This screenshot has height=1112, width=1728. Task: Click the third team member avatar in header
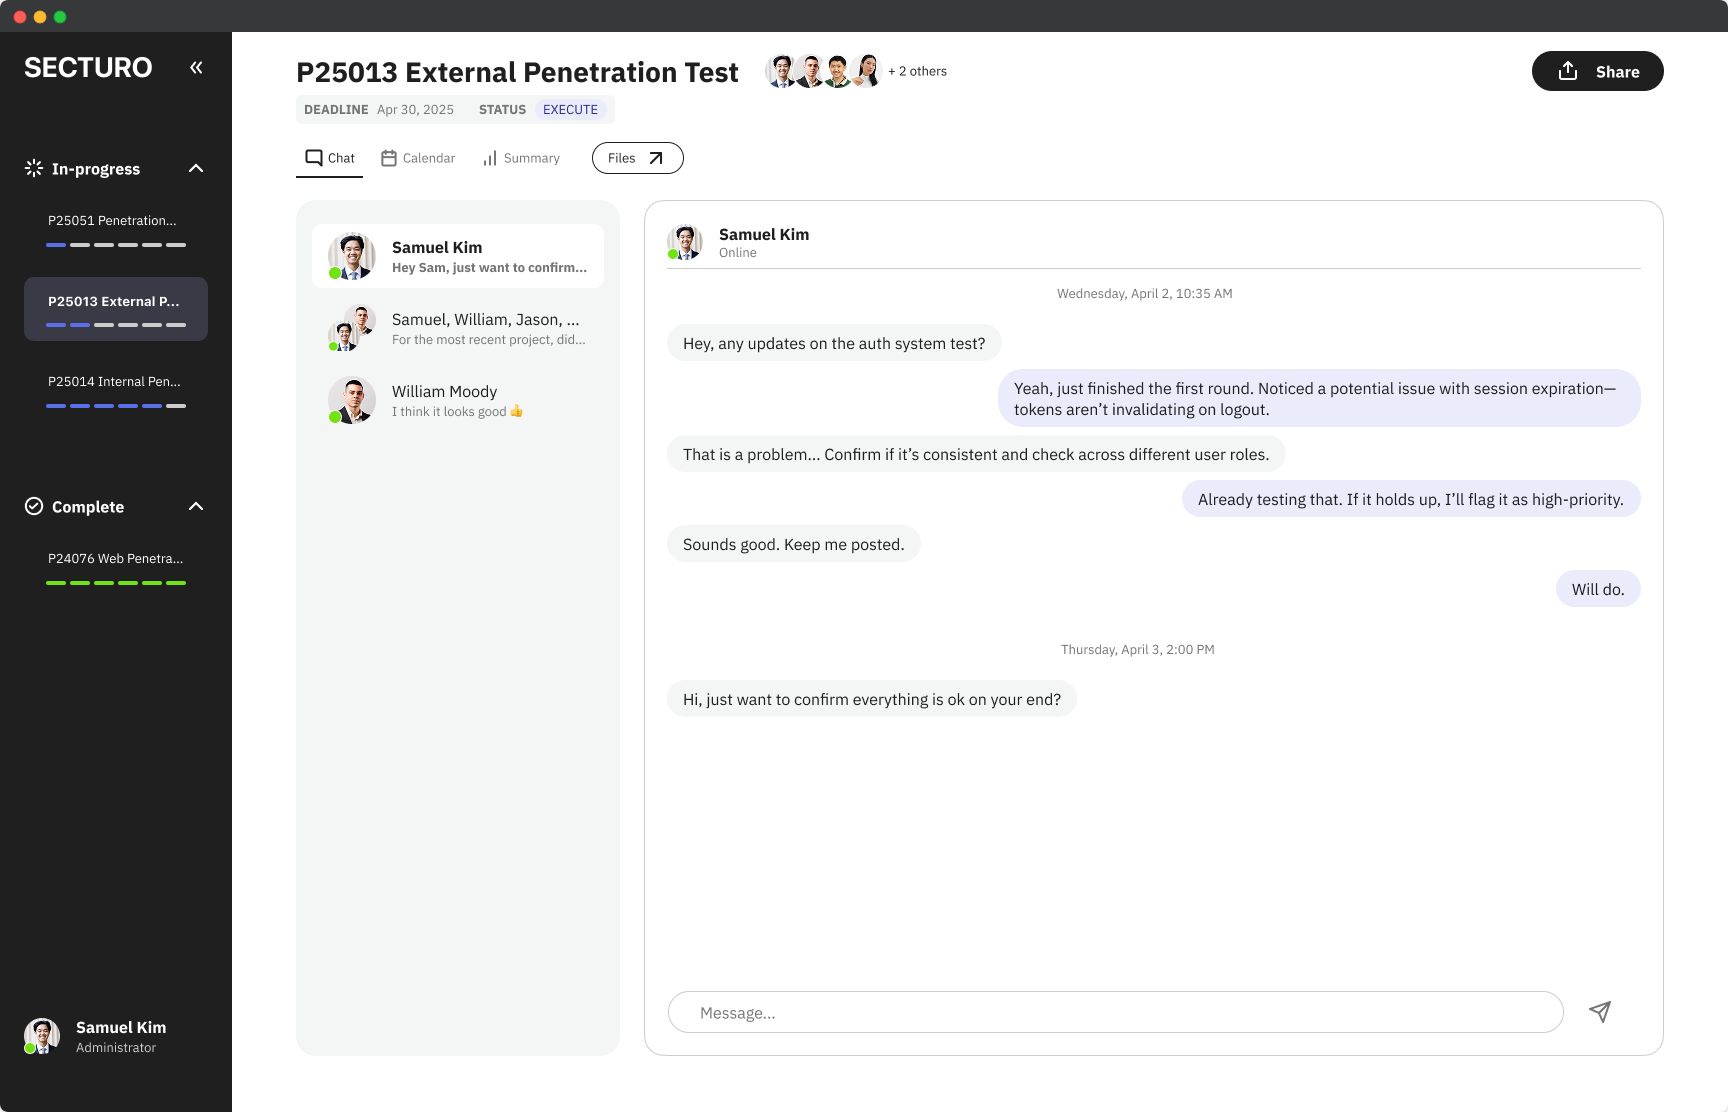tap(838, 71)
